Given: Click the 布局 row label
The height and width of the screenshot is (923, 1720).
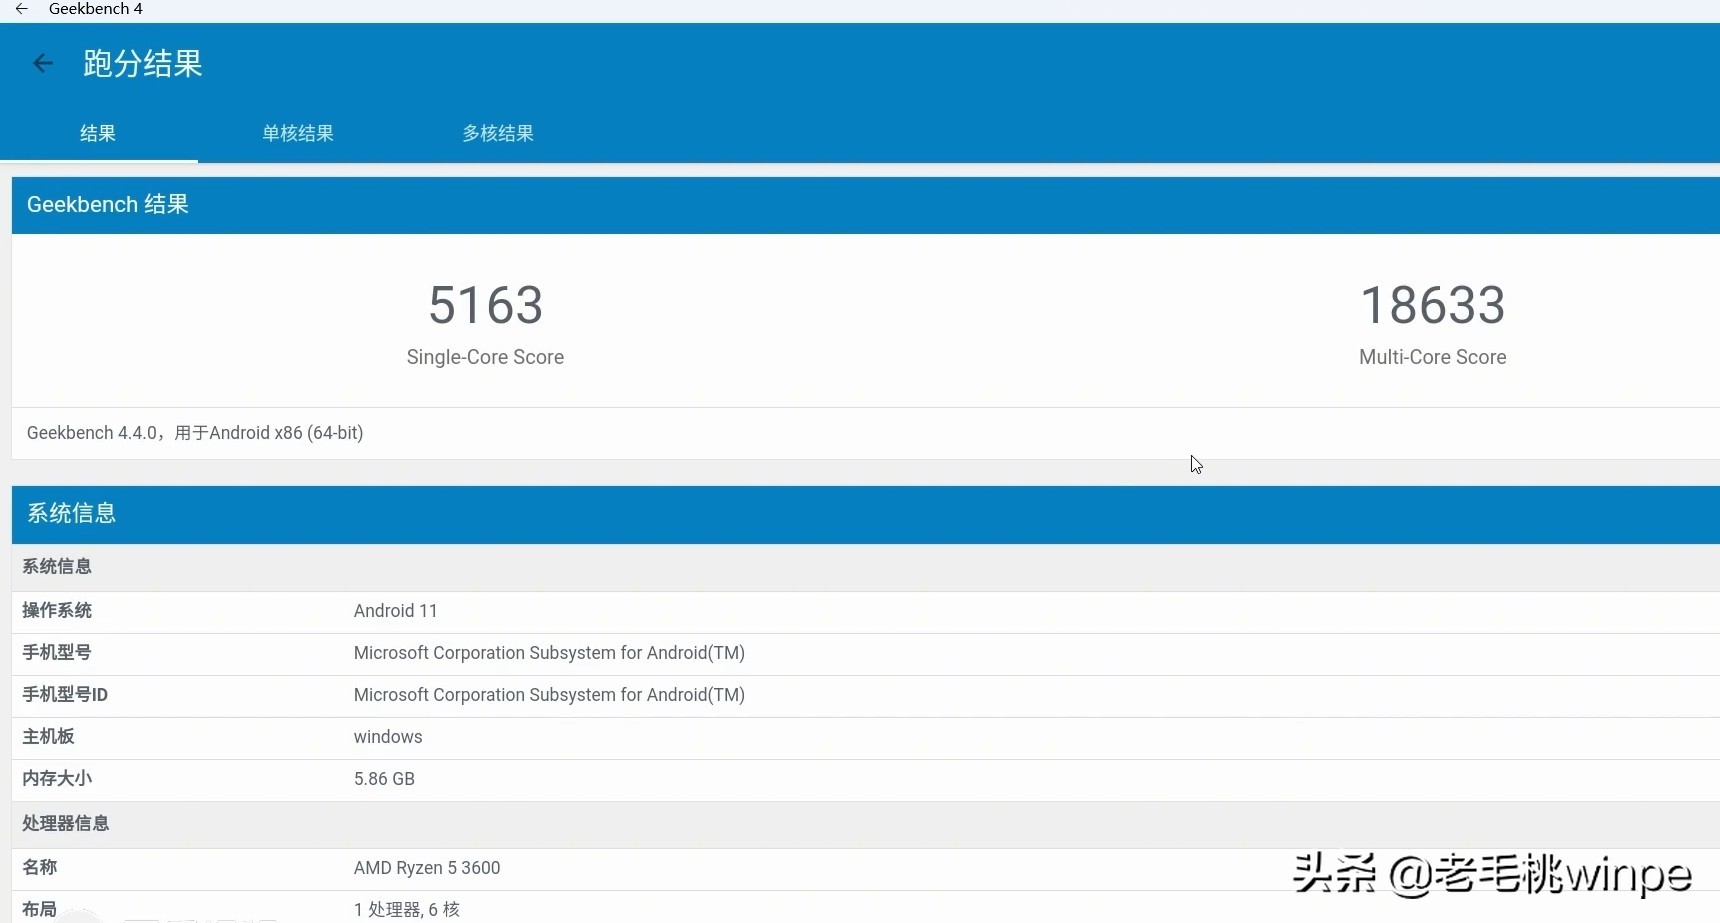Looking at the screenshot, I should [x=40, y=909].
